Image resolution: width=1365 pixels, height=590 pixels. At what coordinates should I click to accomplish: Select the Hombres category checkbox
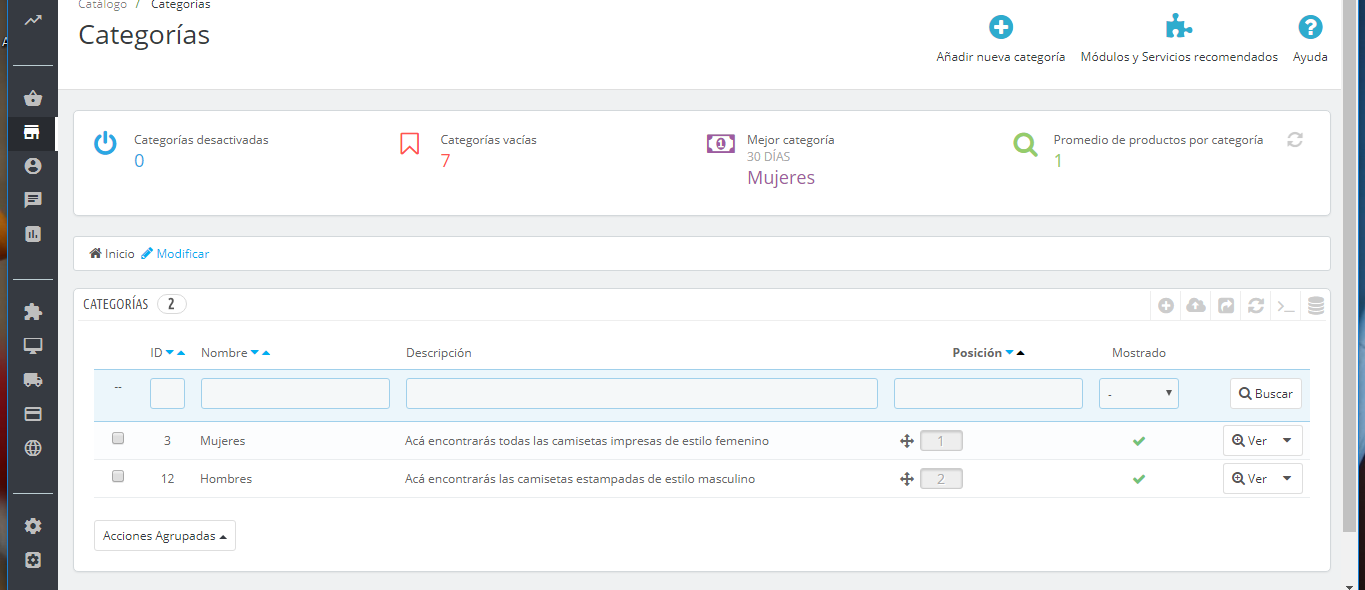(x=118, y=476)
